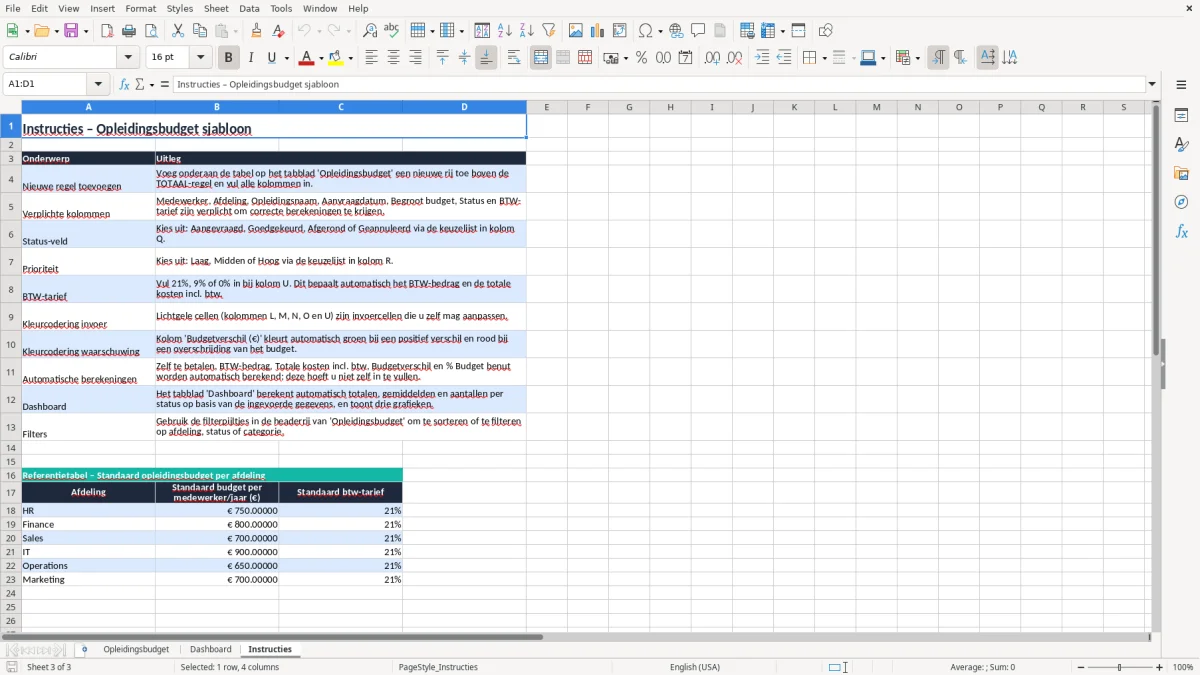This screenshot has height=675, width=1200.
Task: Expand background highlight color dropdown arrow
Action: pyautogui.click(x=352, y=58)
